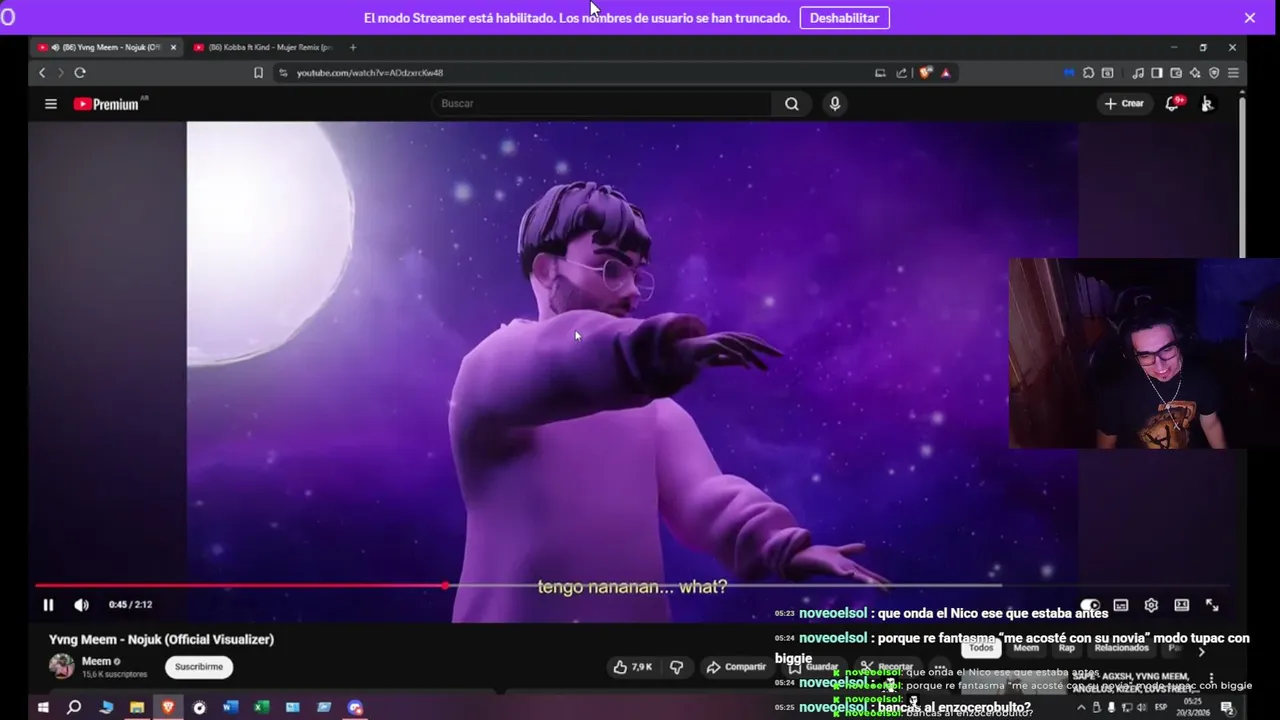Select the Relacionados filter chip
The height and width of the screenshot is (720, 1280).
[1121, 648]
